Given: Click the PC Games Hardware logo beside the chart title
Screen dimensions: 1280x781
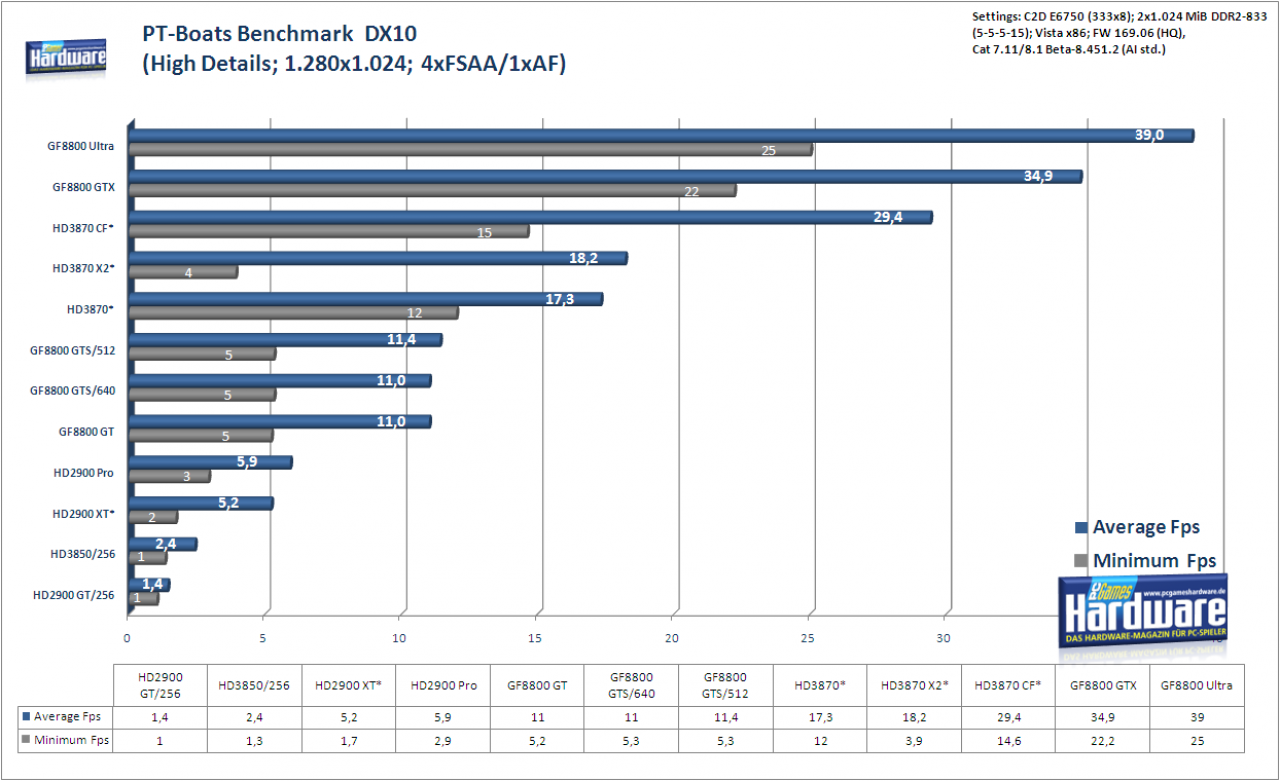Looking at the screenshot, I should click(x=66, y=59).
